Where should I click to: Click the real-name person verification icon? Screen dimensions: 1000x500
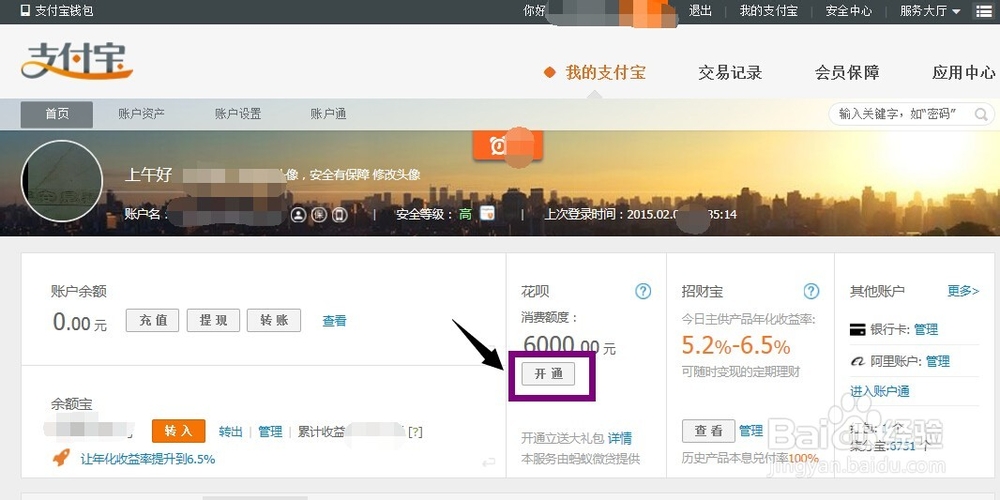298,215
